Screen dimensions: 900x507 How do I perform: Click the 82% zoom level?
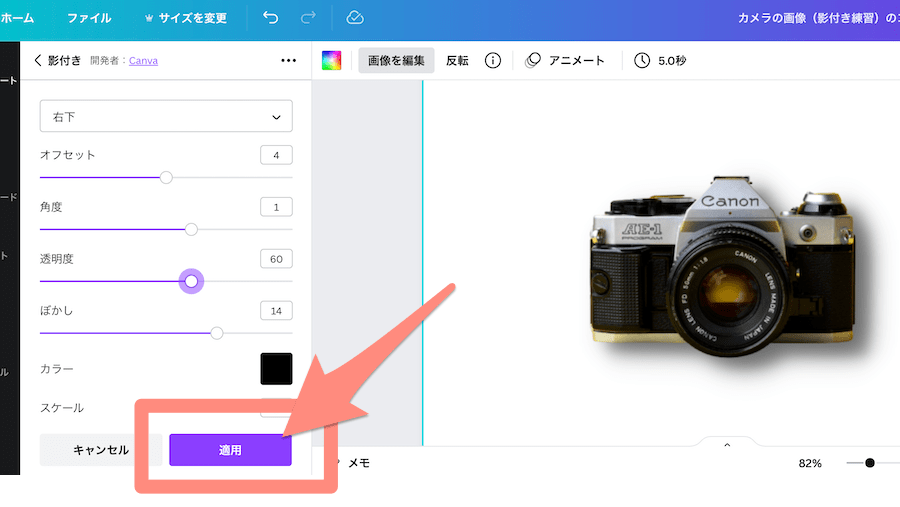click(x=810, y=463)
